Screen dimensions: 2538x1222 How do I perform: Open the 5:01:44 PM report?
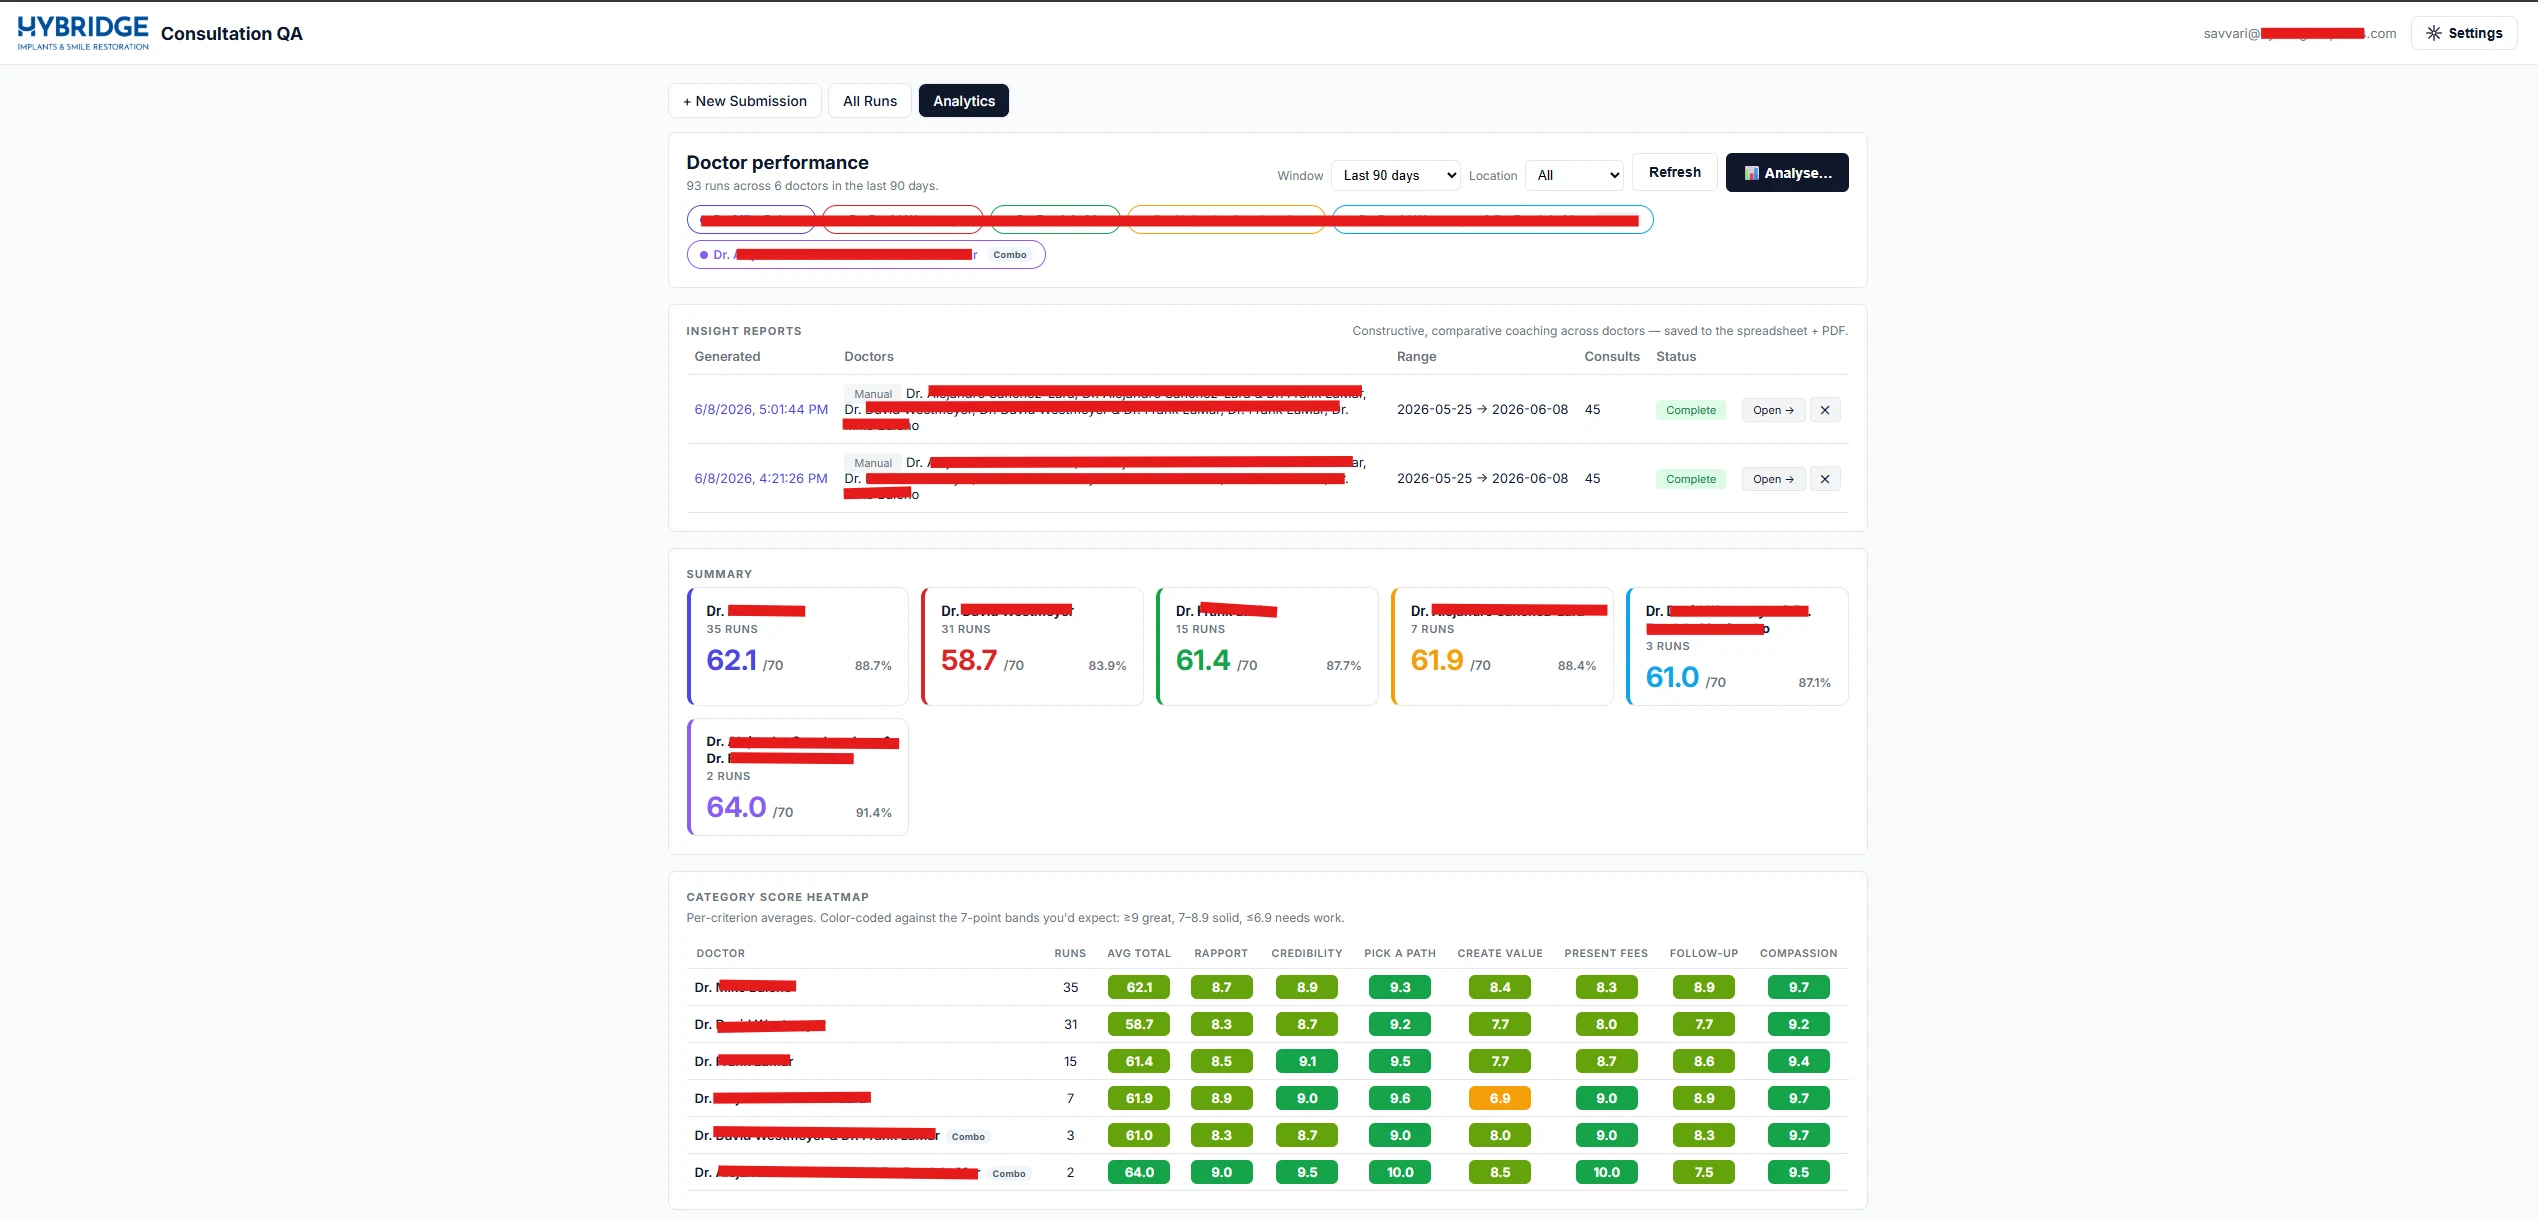1773,410
